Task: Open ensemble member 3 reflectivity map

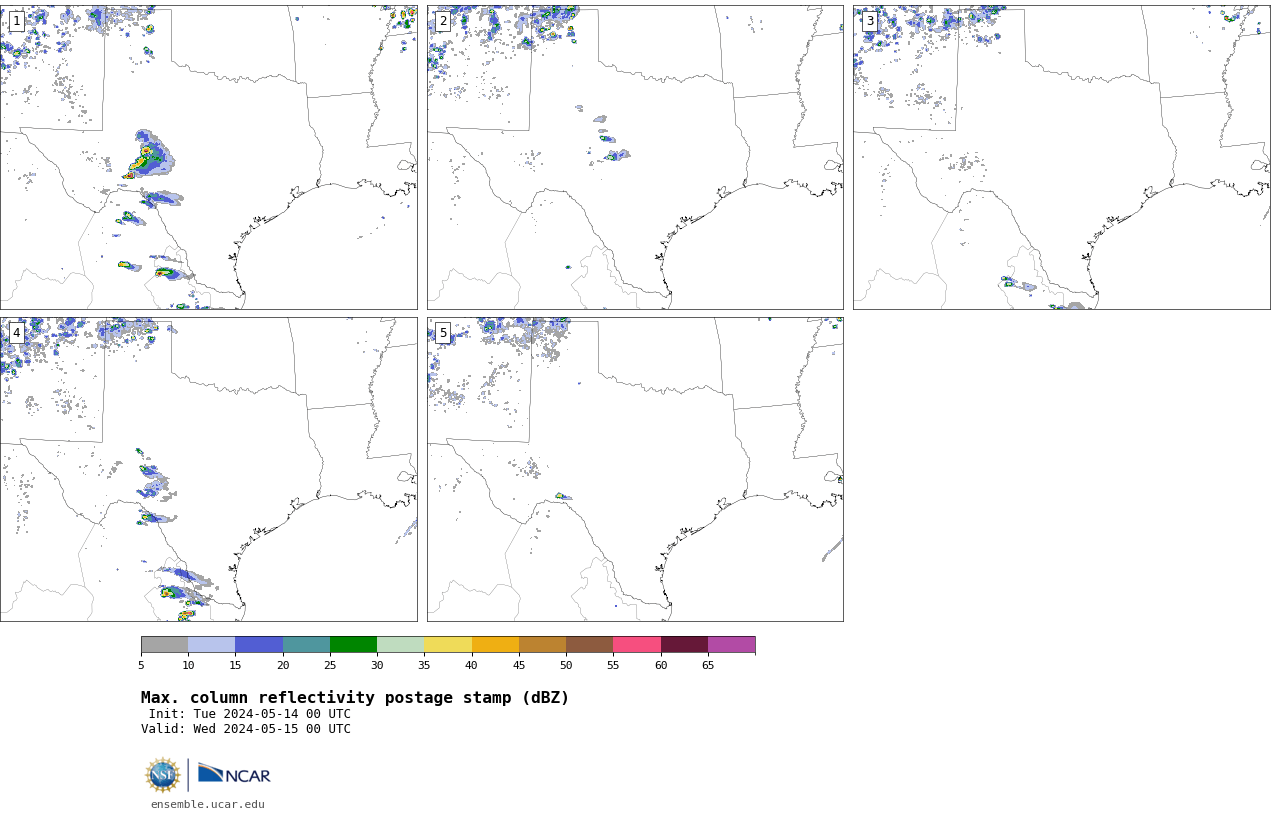Action: click(x=1062, y=157)
